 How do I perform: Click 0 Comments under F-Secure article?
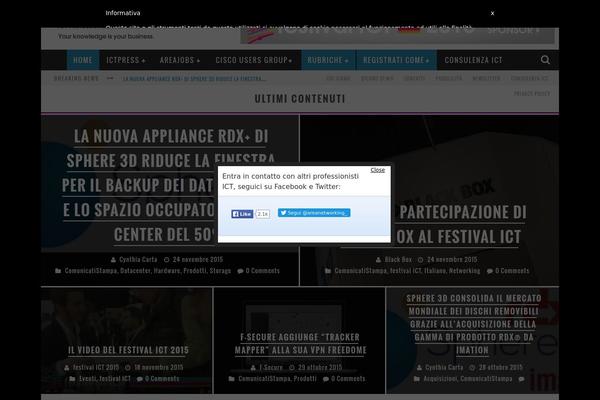pyautogui.click(x=348, y=379)
